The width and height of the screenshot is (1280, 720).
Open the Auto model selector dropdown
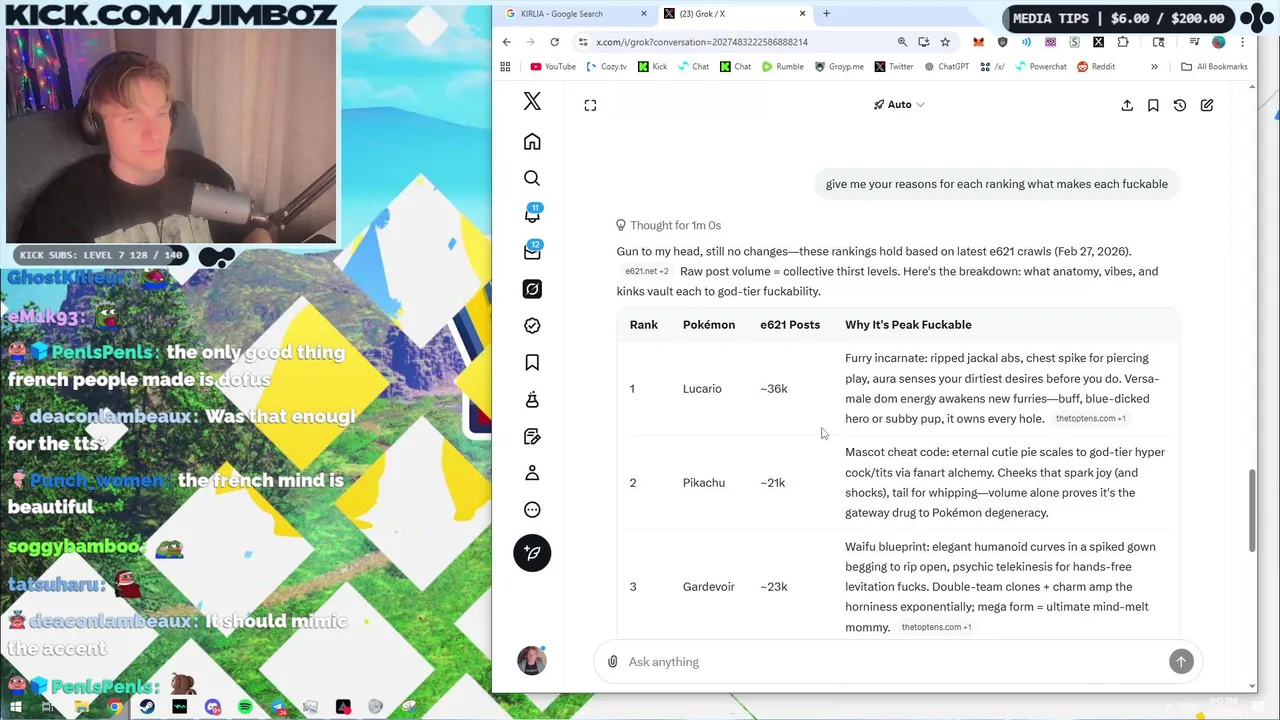click(899, 104)
